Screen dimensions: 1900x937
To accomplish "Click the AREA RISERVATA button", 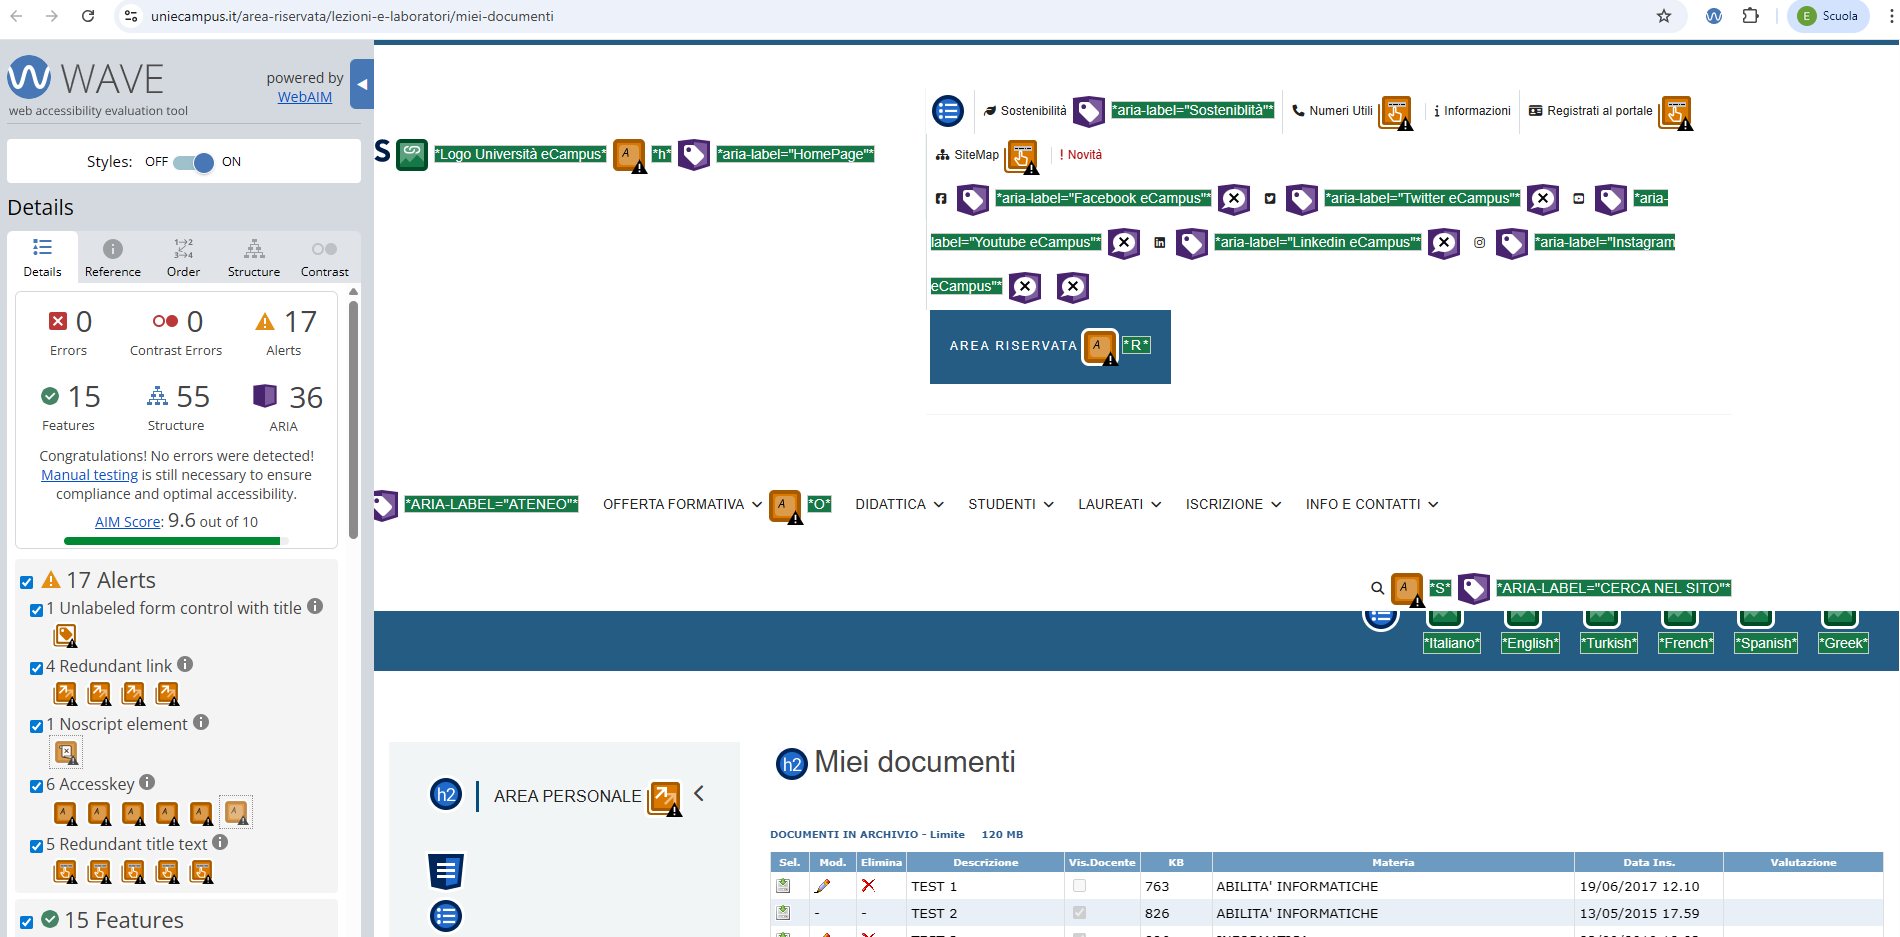I will tap(1050, 347).
